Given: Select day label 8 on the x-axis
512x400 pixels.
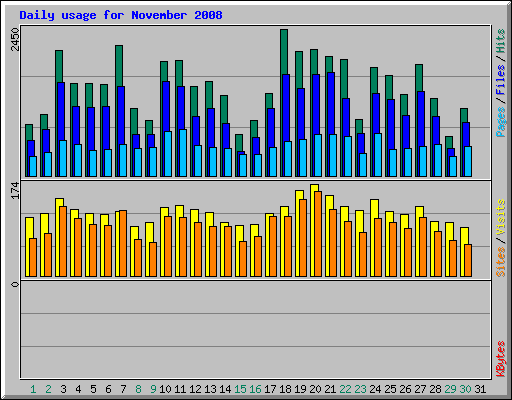Looking at the screenshot, I should (x=138, y=389).
